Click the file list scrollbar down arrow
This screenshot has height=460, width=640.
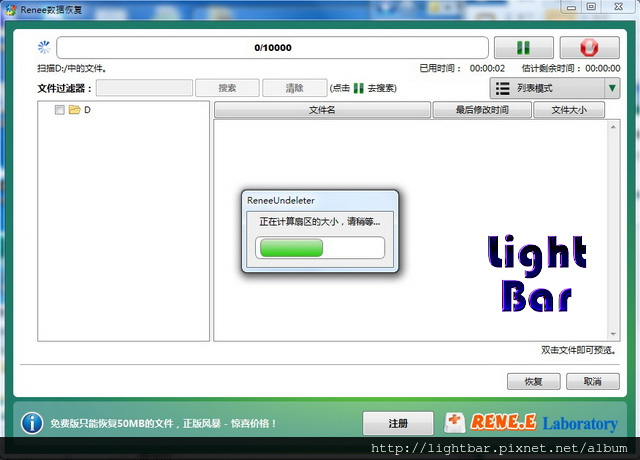613,334
